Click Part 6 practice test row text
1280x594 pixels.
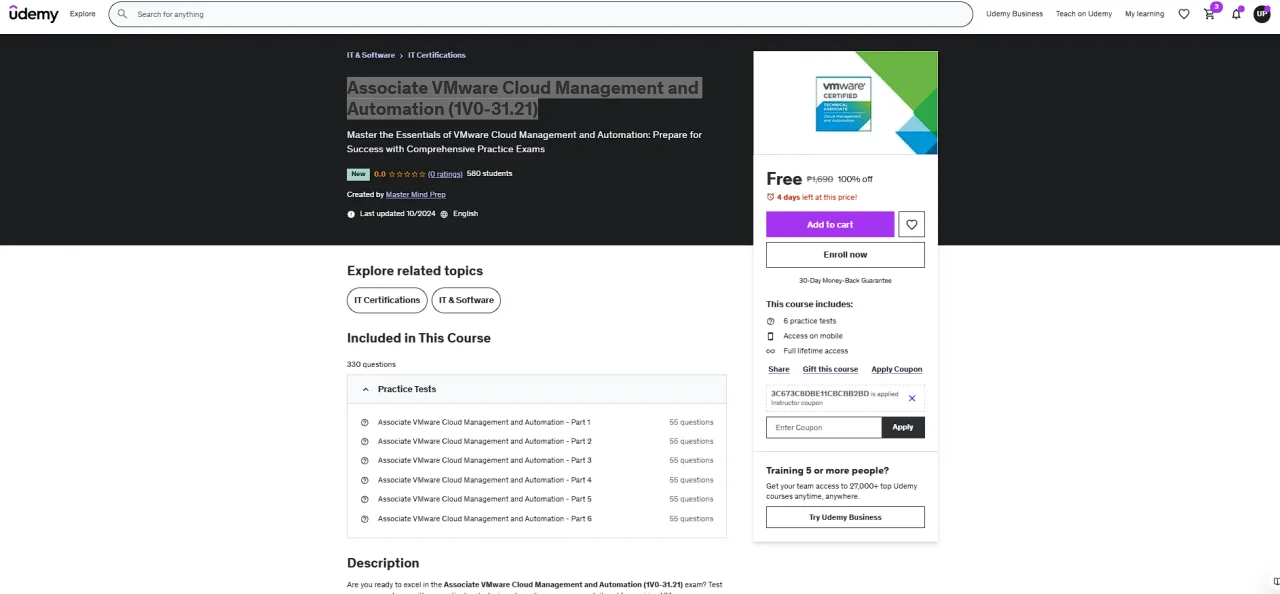pos(485,519)
